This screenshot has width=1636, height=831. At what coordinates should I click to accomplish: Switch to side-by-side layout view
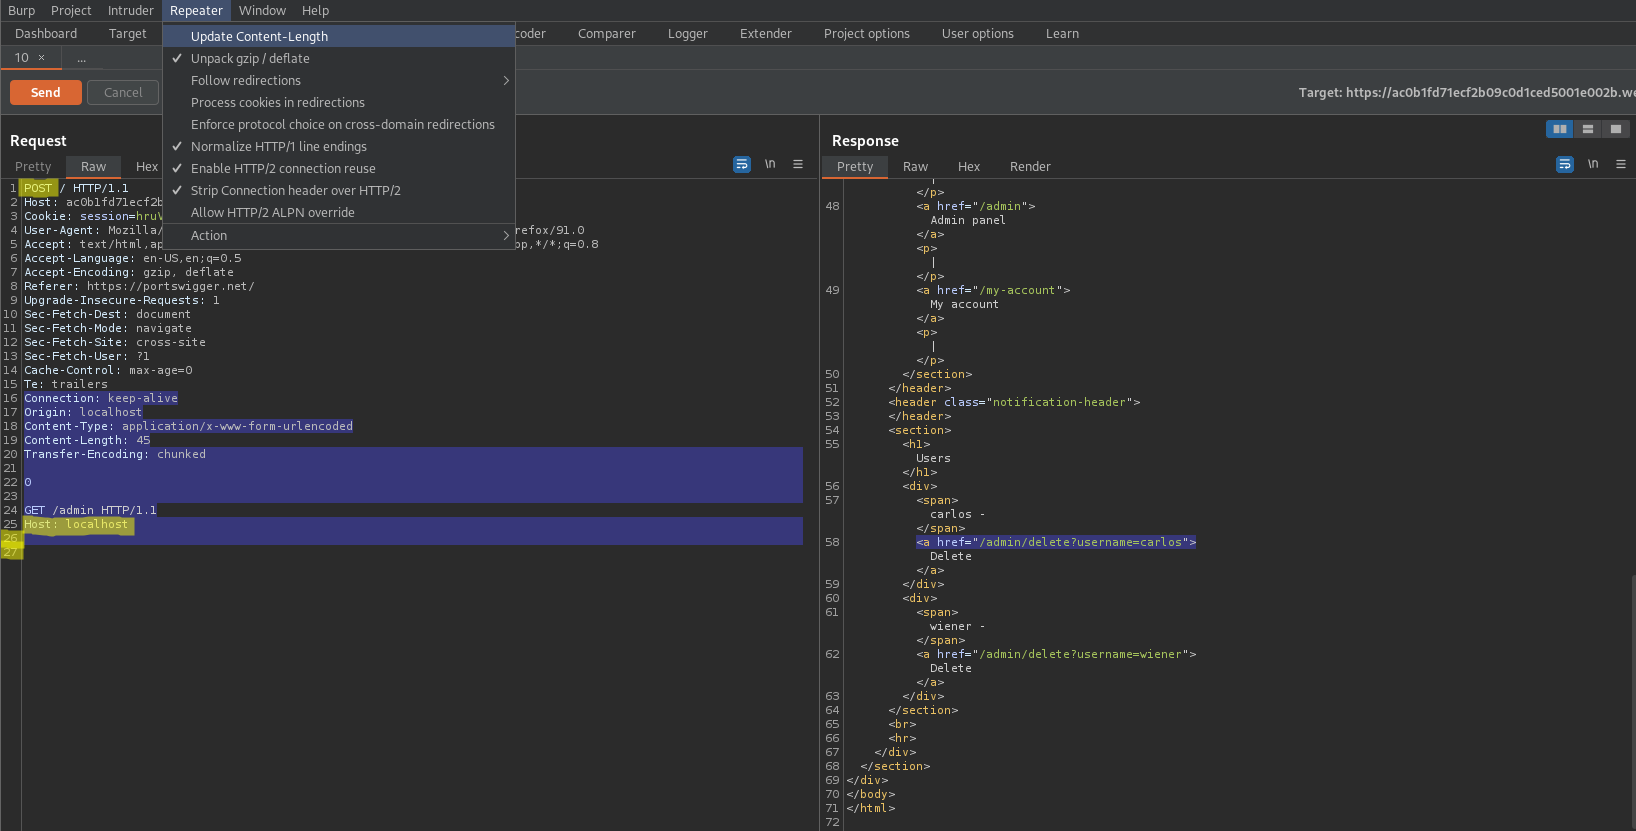coord(1559,129)
